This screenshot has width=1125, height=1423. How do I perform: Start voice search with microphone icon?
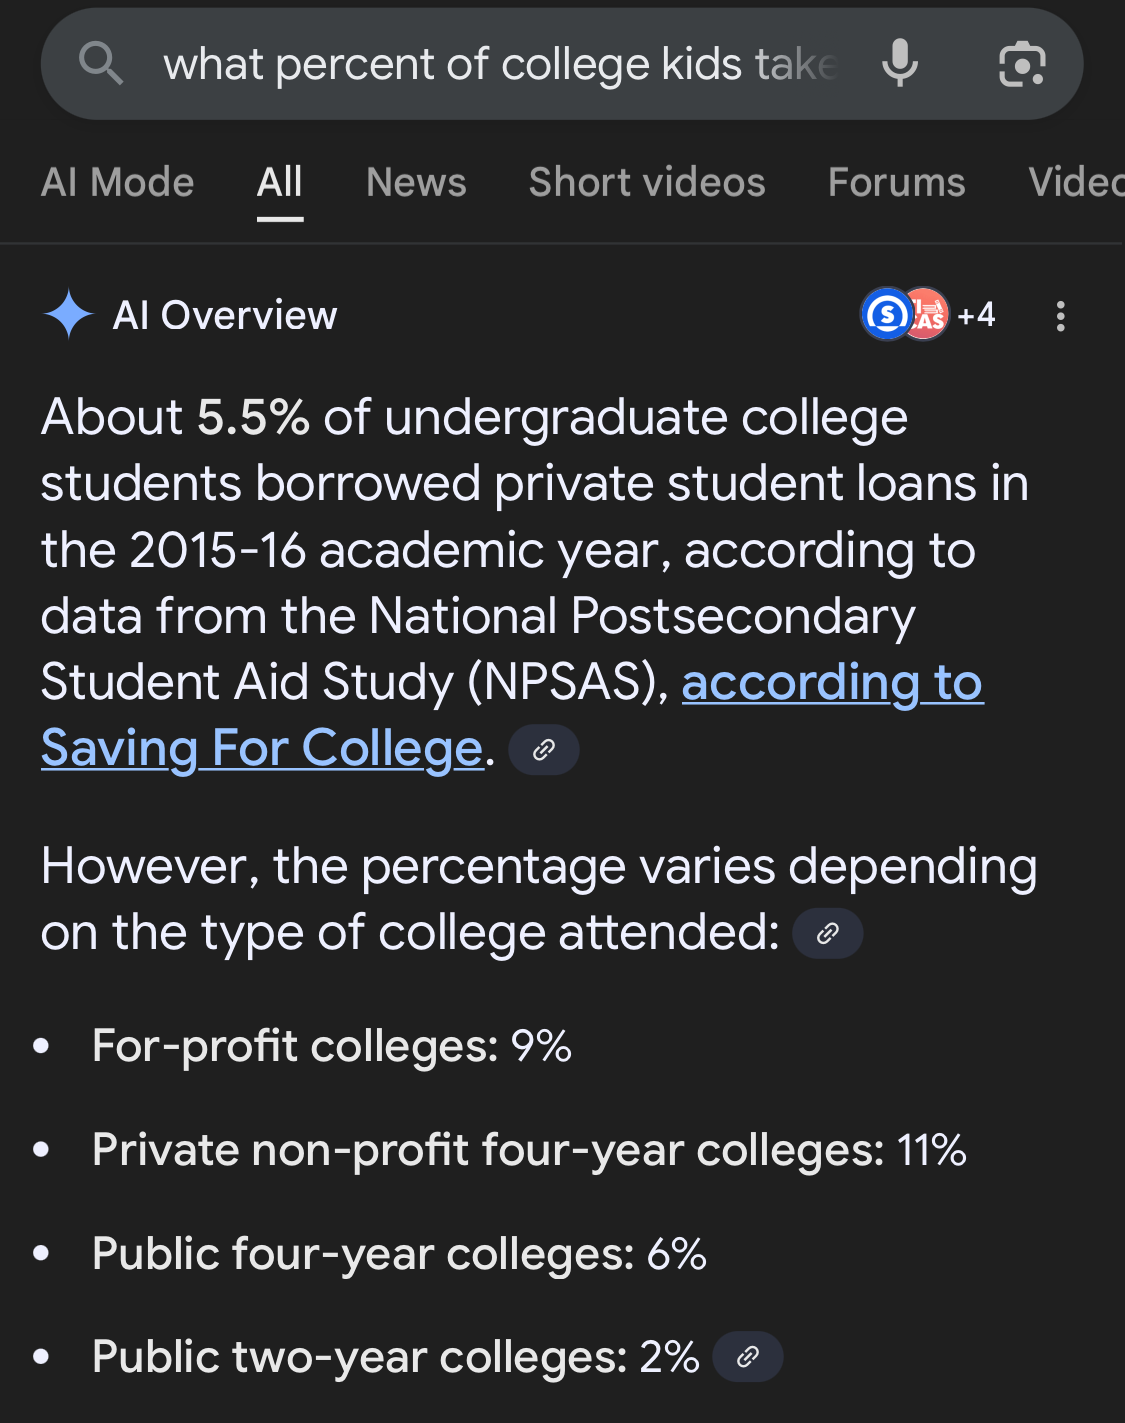pyautogui.click(x=900, y=64)
